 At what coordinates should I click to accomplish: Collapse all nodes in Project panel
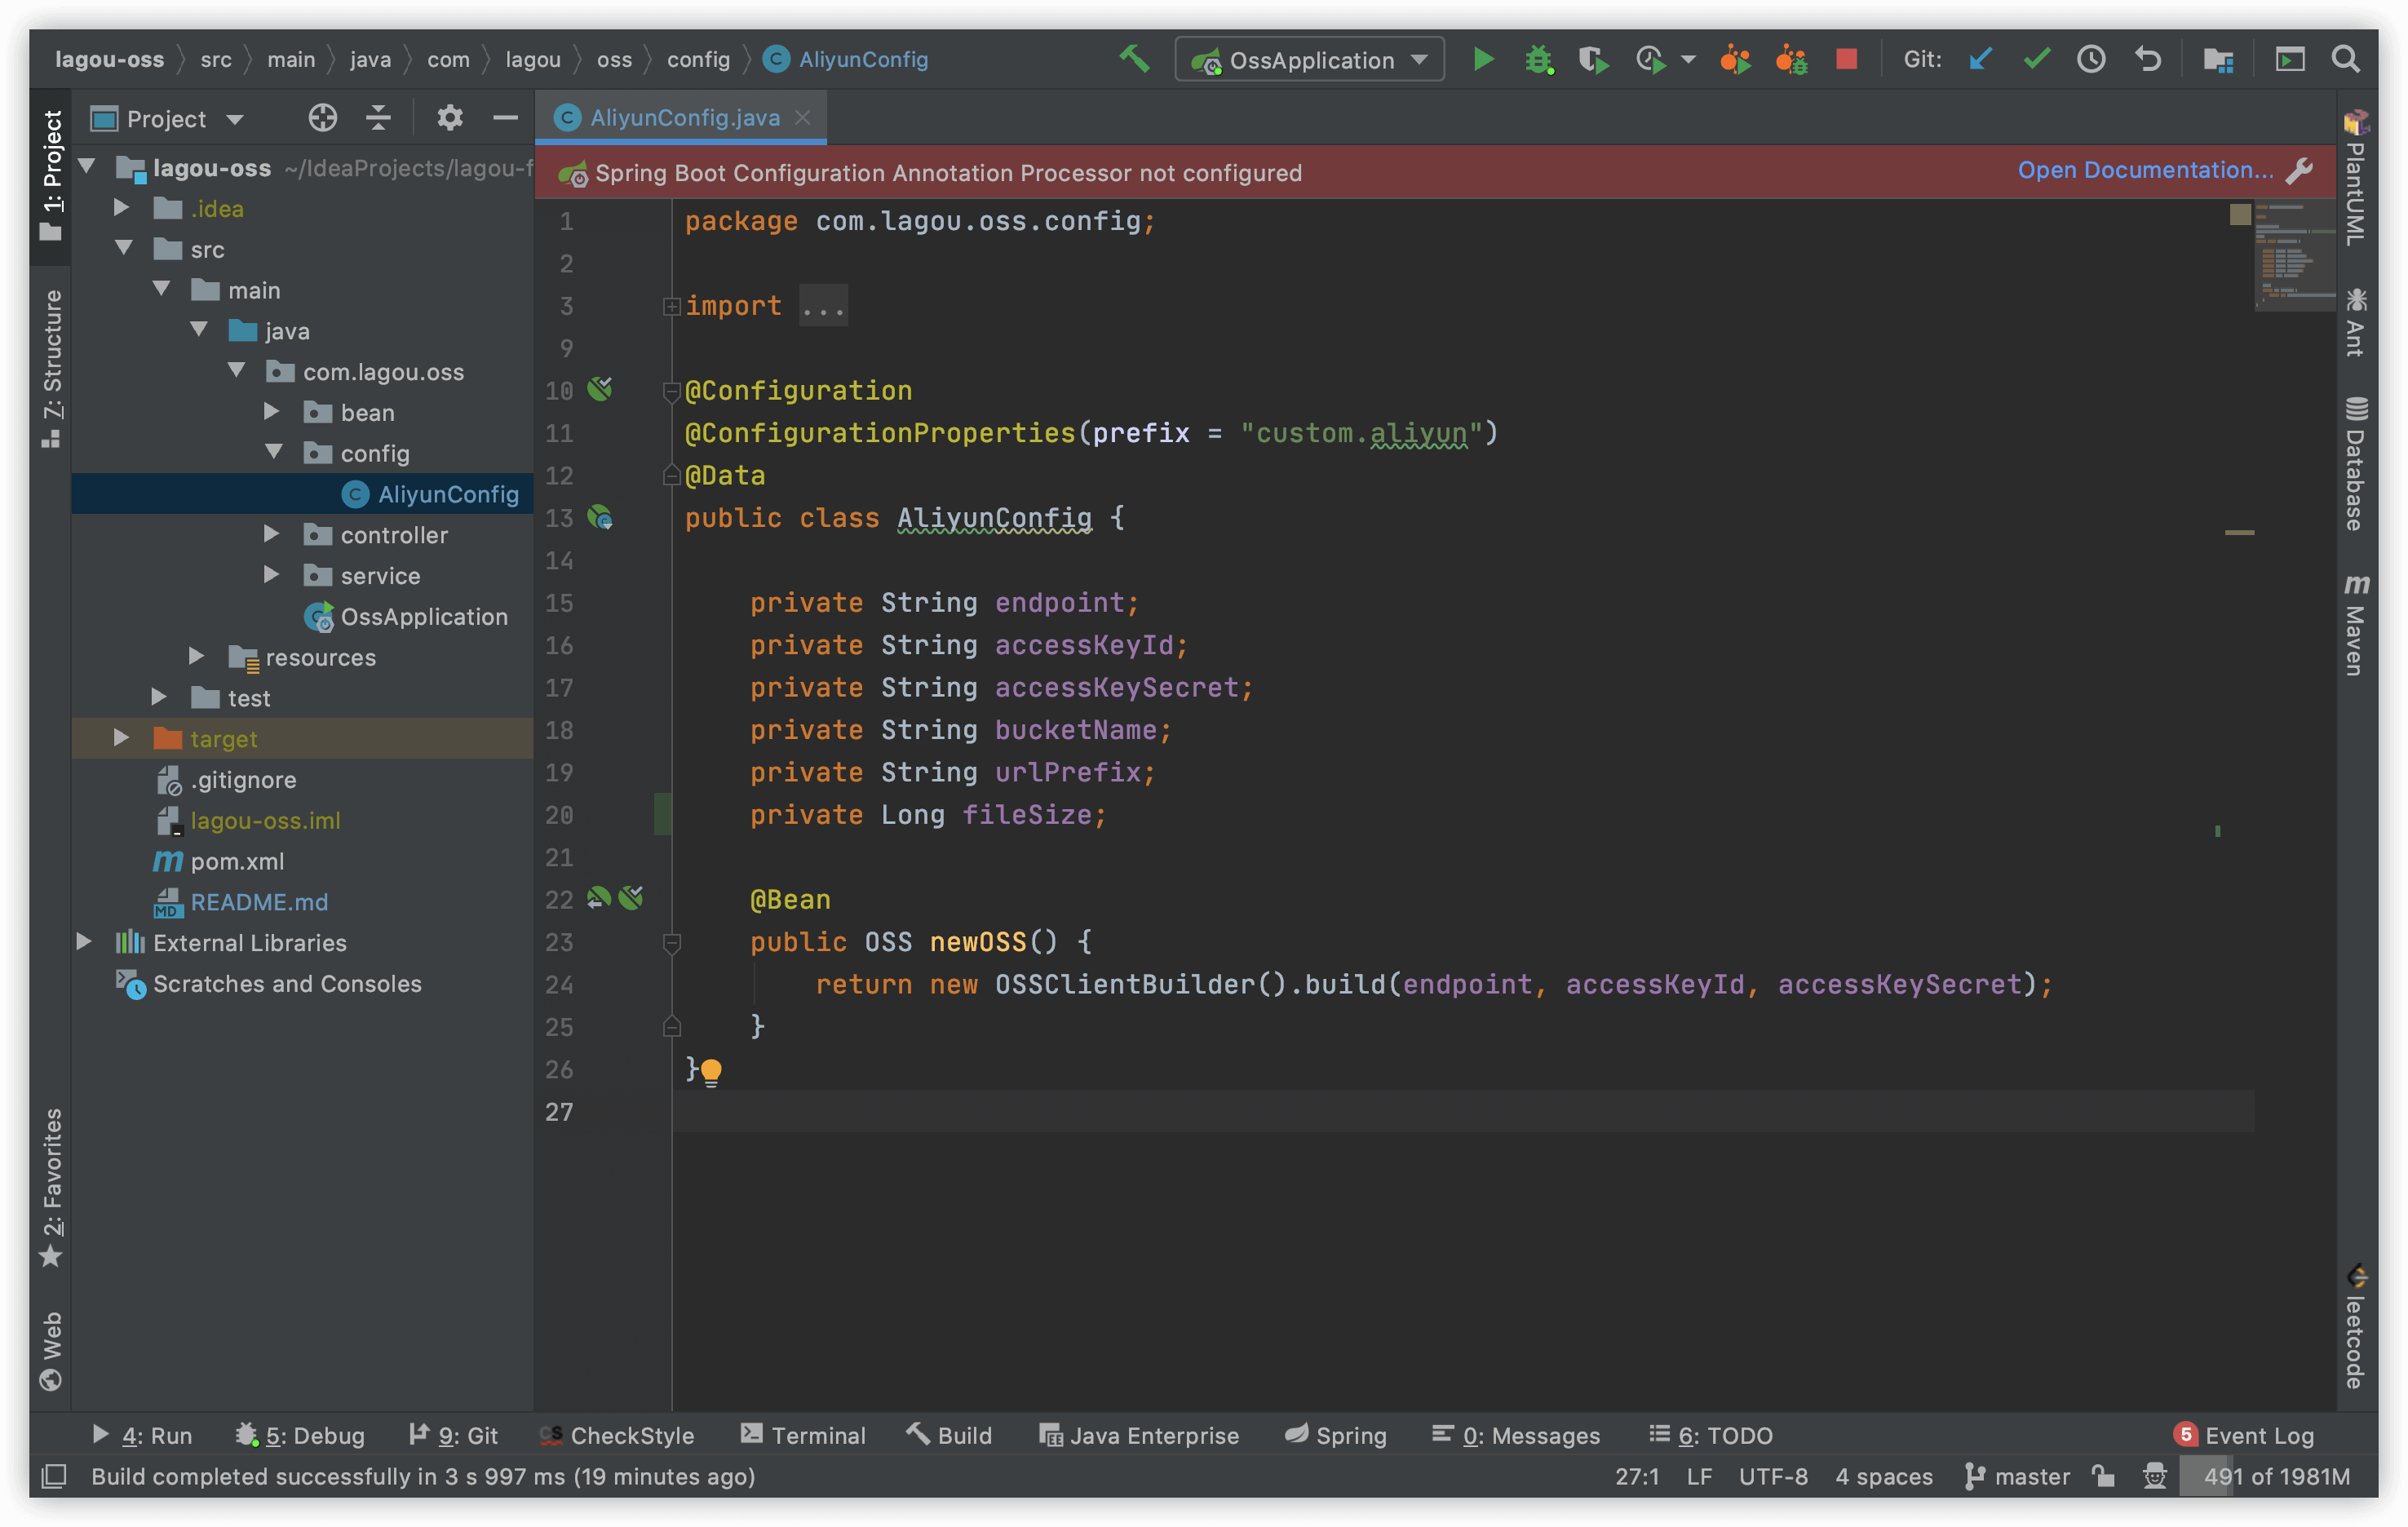point(378,118)
